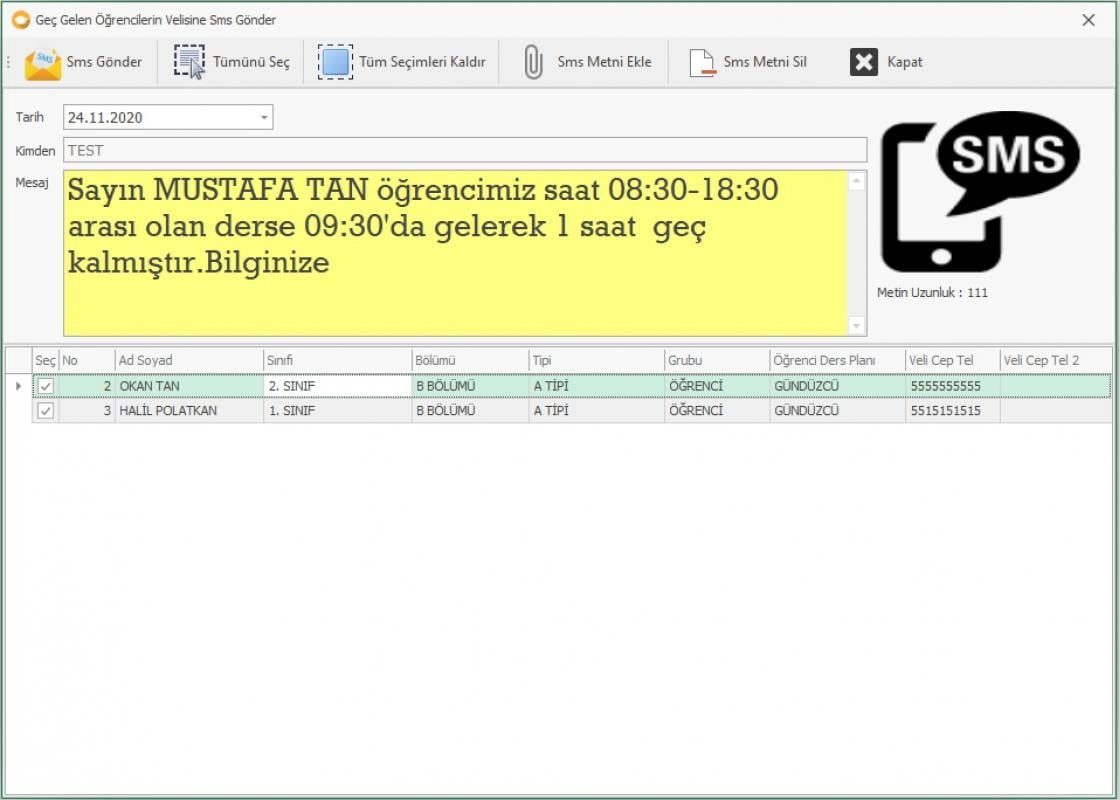Open the Tarih date dropdown
1119x800 pixels.
coord(262,117)
